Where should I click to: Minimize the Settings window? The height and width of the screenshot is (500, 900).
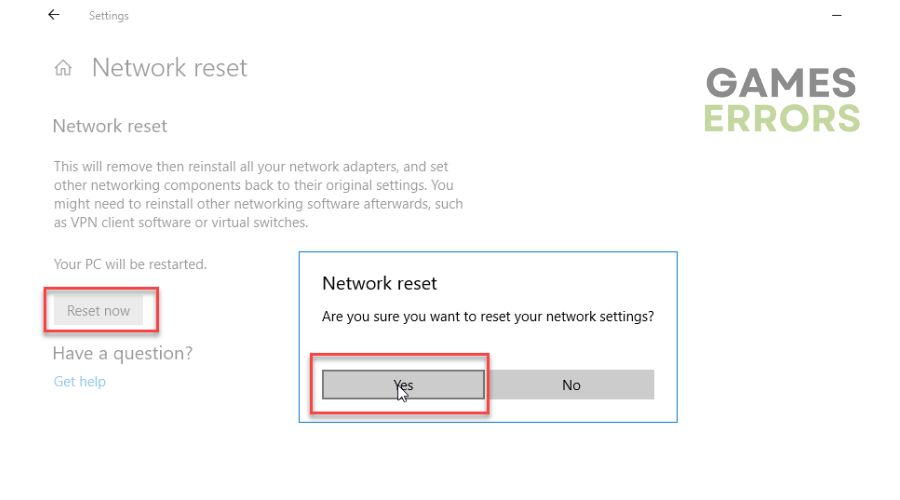coord(837,16)
